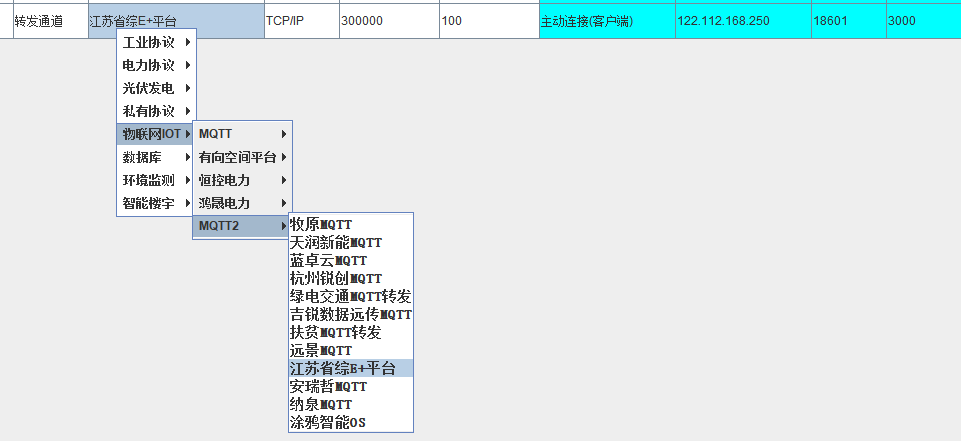Choose 涂鸦智能OS protocol
The width and height of the screenshot is (961, 441).
coord(351,422)
